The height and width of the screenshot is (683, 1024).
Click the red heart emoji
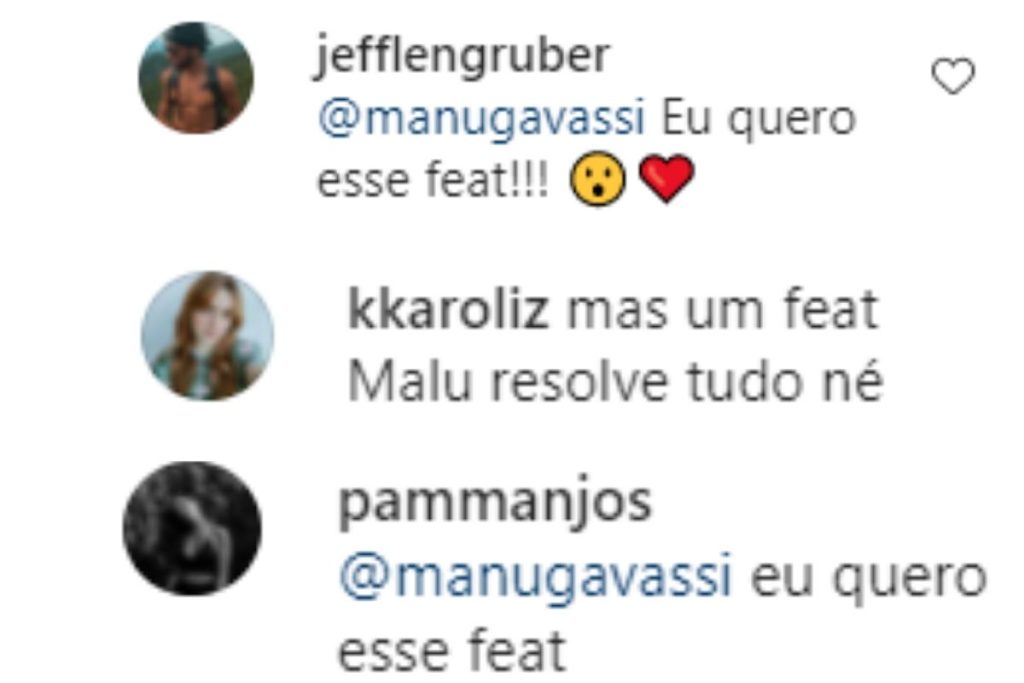pos(666,179)
